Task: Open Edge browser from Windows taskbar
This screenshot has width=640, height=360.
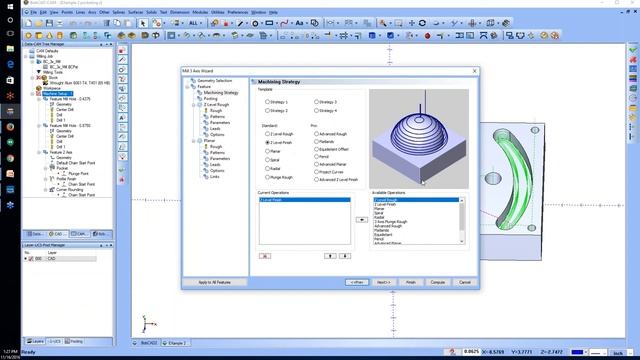Action: pos(10,64)
